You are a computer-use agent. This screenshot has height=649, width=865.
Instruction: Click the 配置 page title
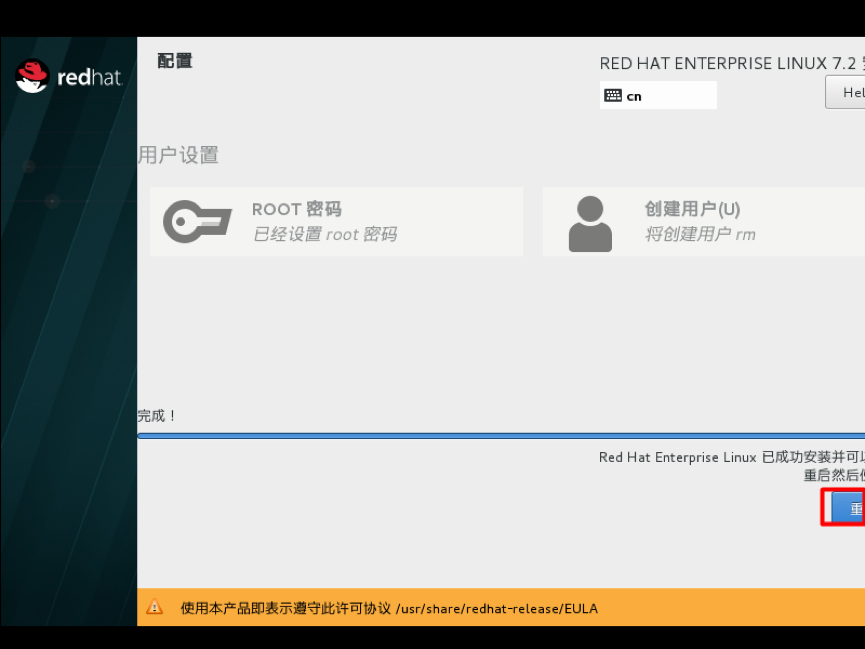(x=175, y=61)
